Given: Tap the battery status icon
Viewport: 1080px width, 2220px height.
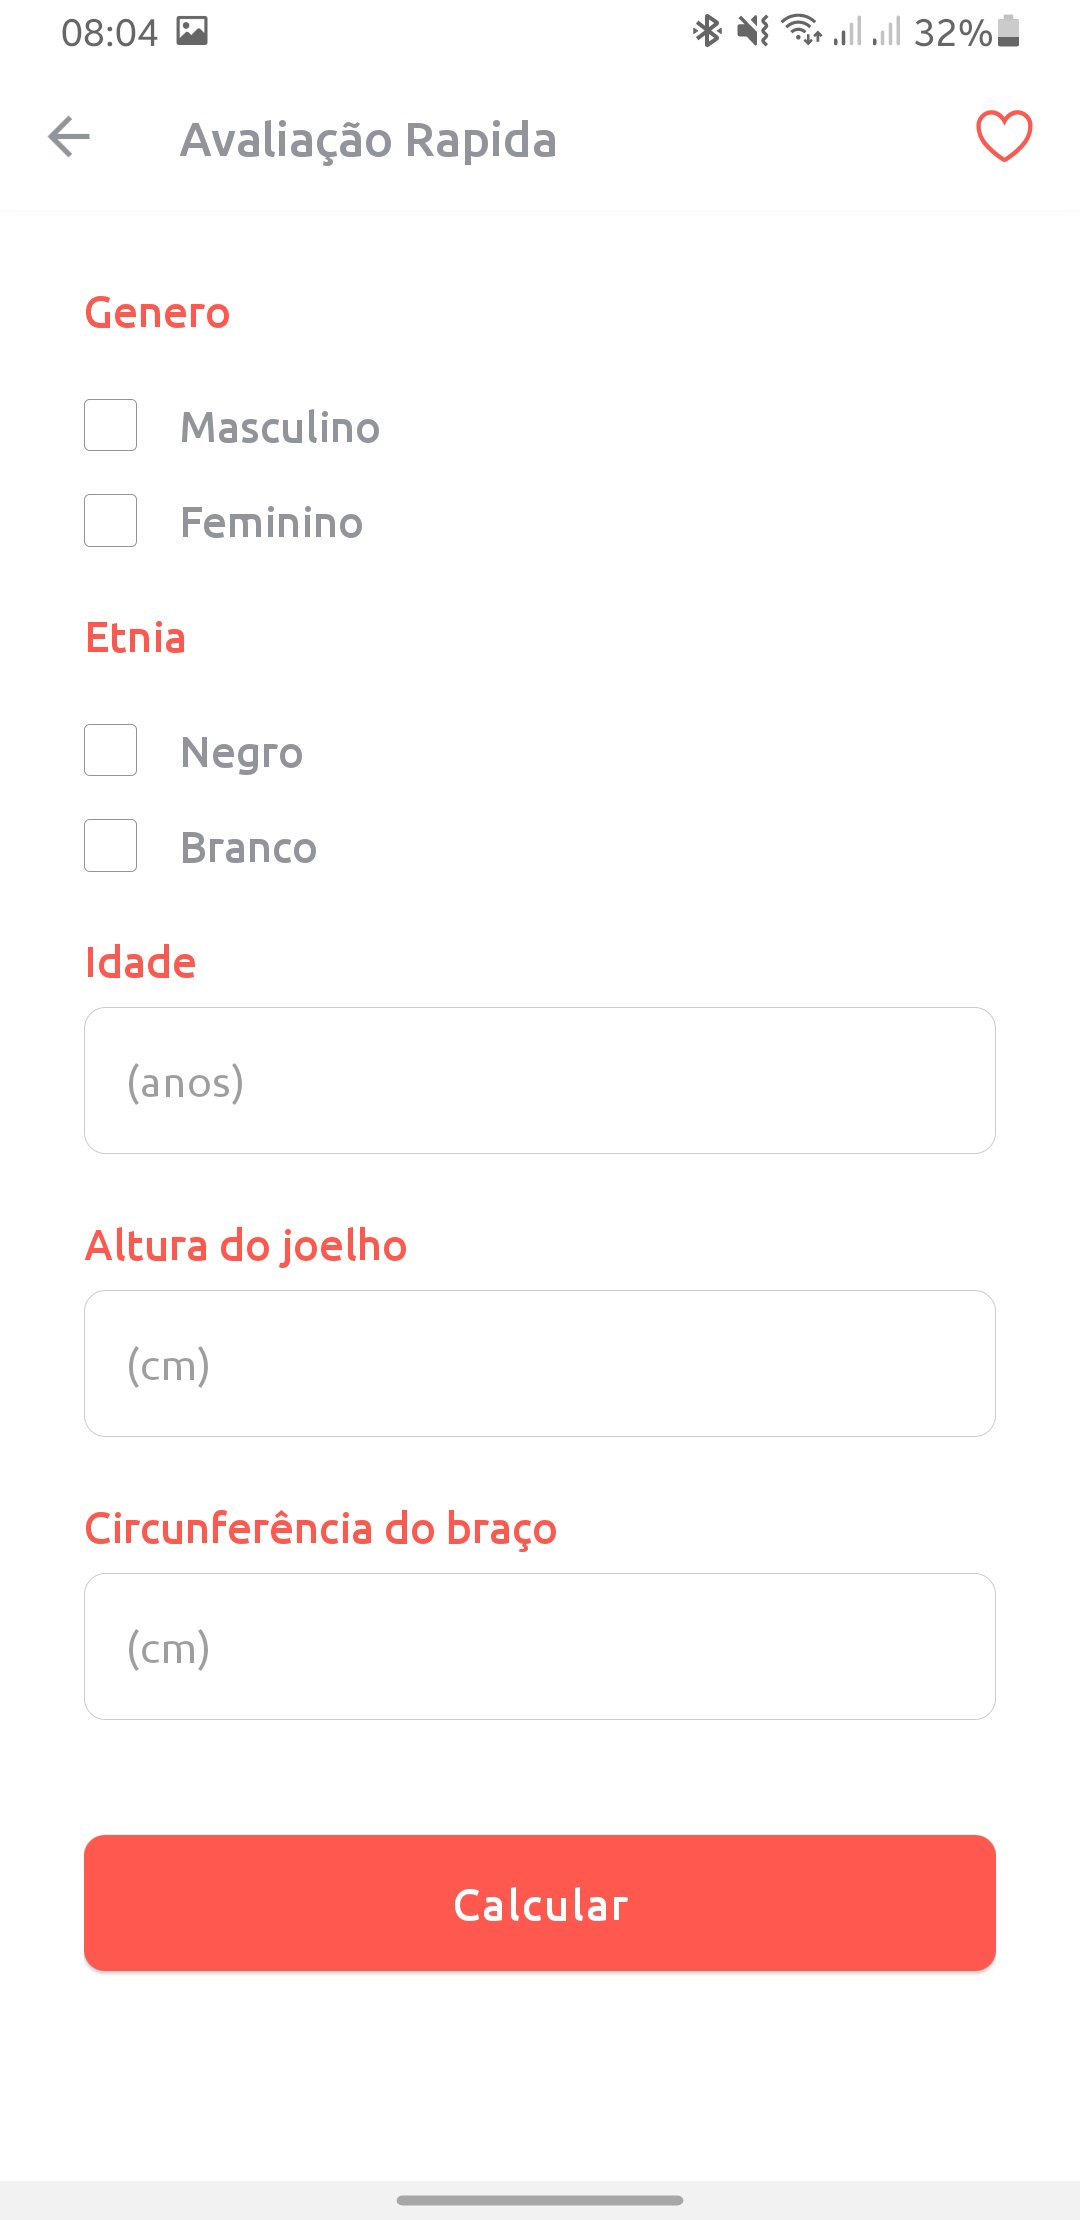Looking at the screenshot, I should coord(1009,31).
